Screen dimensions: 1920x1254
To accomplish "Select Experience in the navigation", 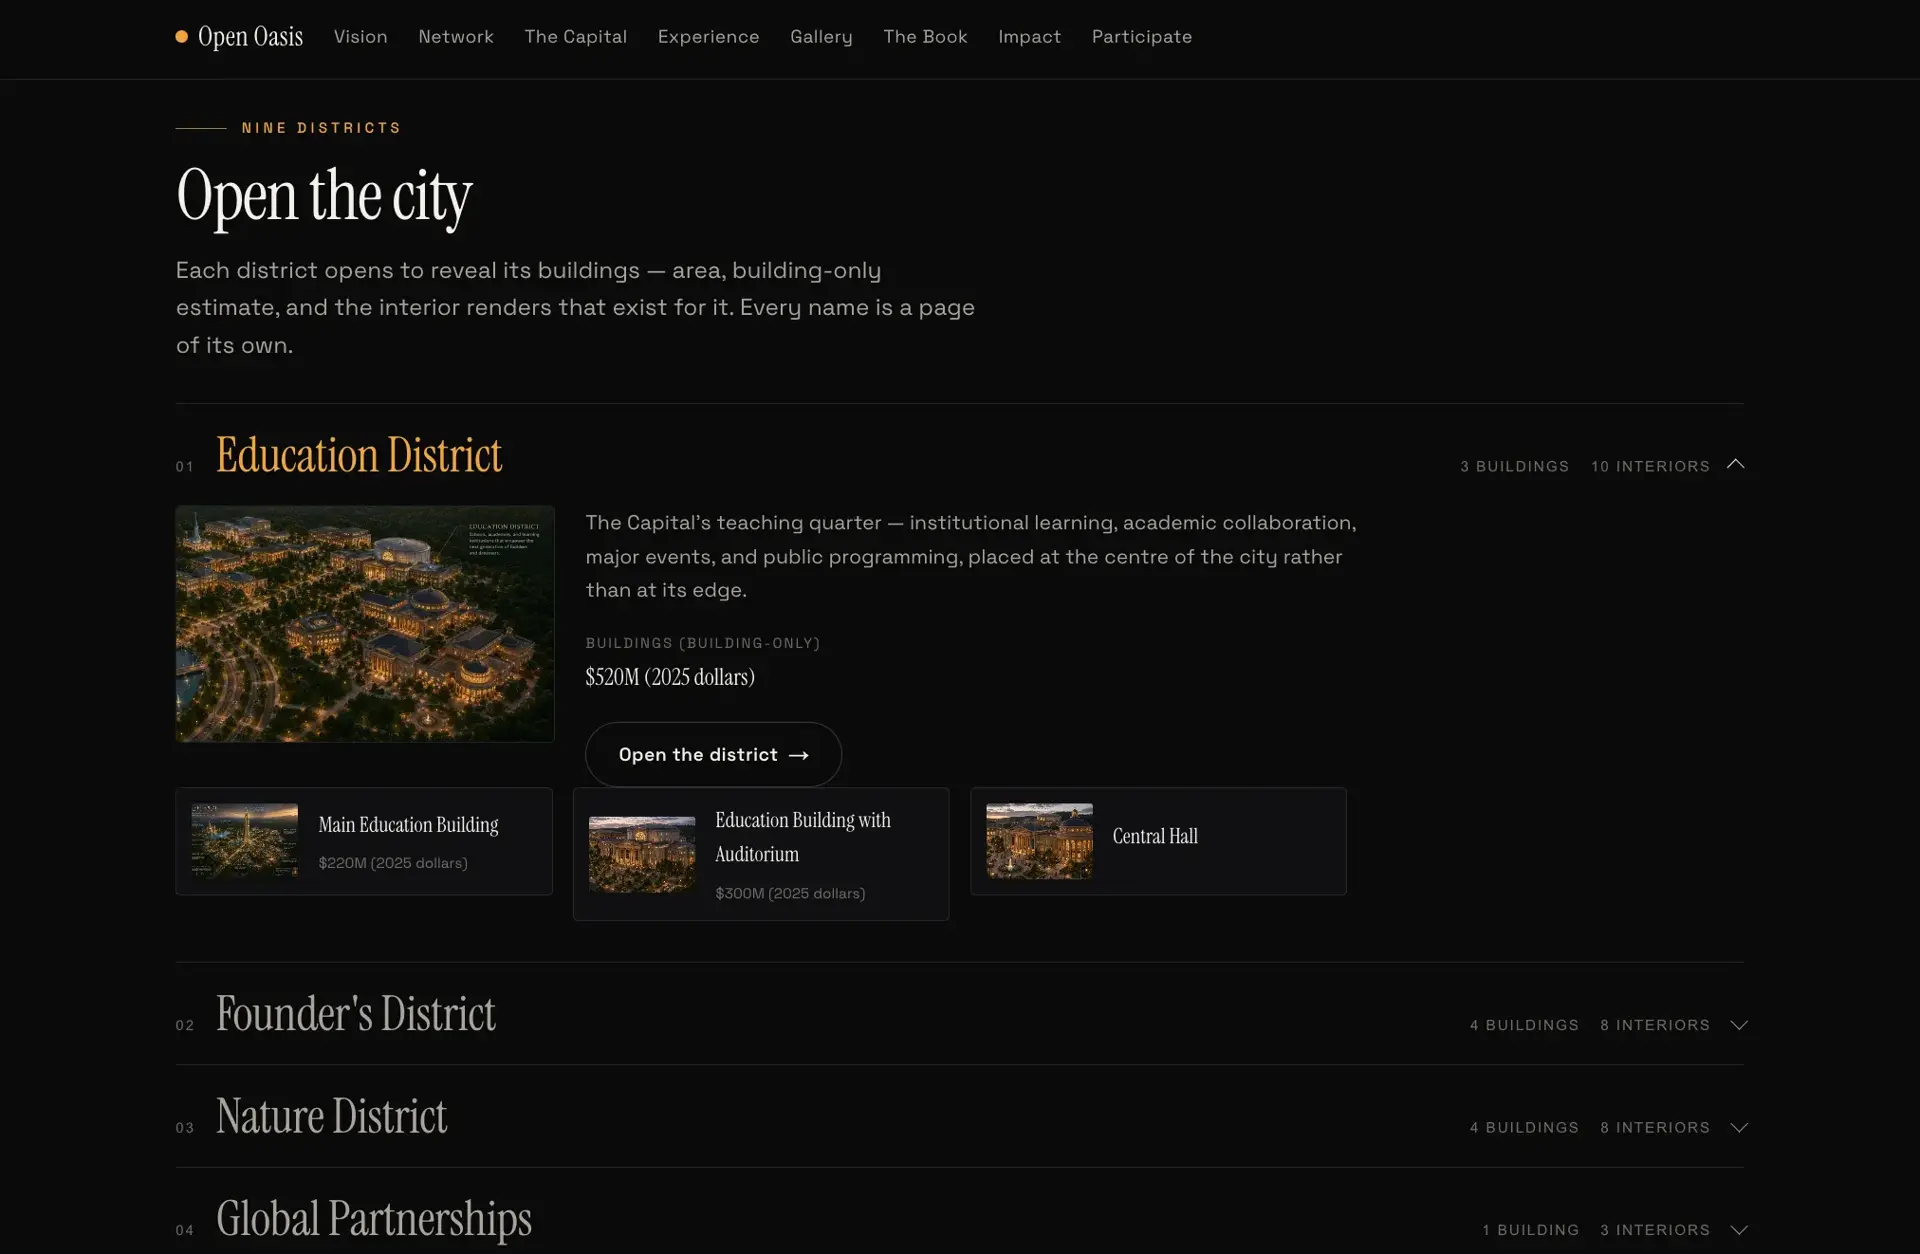I will [x=708, y=37].
